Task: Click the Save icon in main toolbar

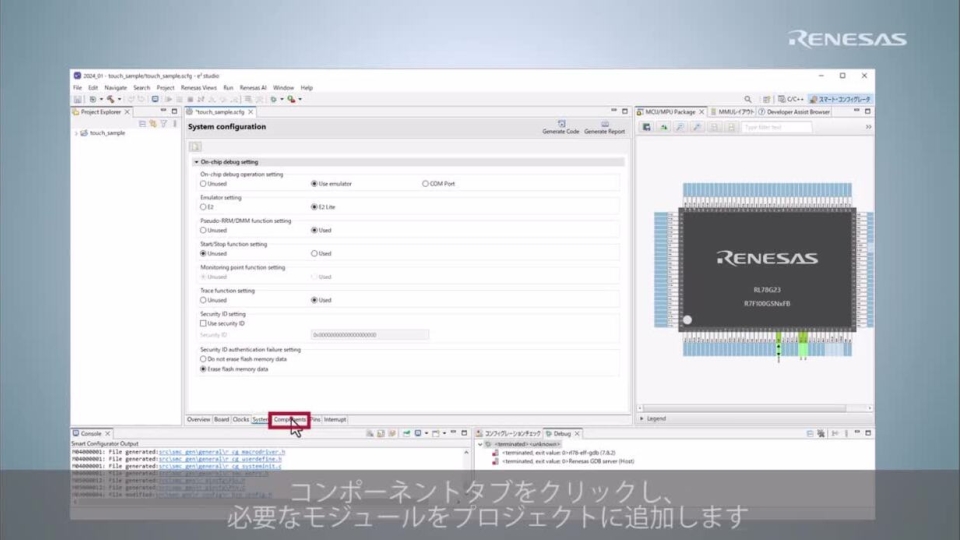Action: 78,99
